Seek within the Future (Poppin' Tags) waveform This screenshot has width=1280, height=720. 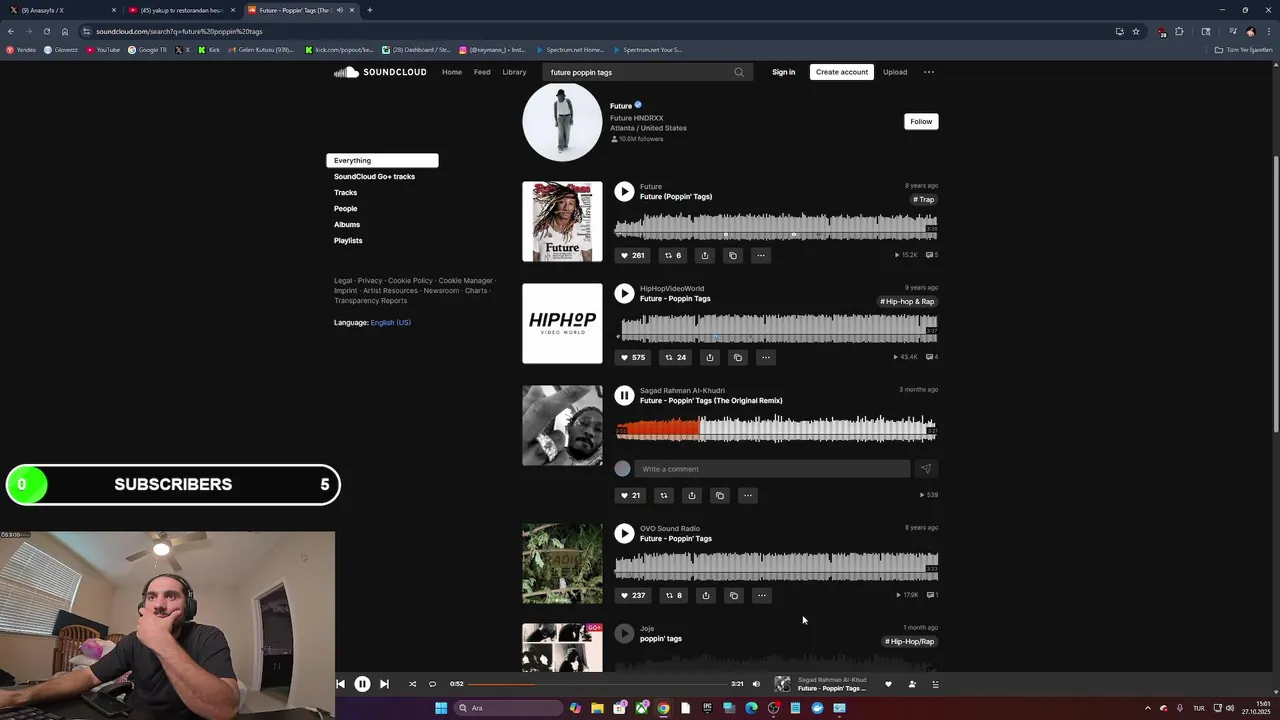point(776,226)
